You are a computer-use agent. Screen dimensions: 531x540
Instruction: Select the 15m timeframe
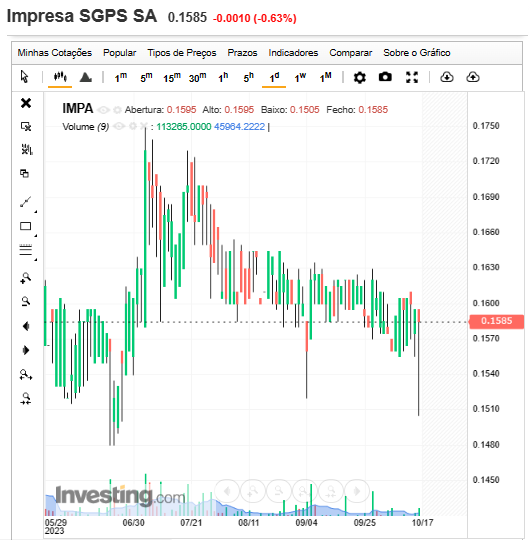point(172,77)
